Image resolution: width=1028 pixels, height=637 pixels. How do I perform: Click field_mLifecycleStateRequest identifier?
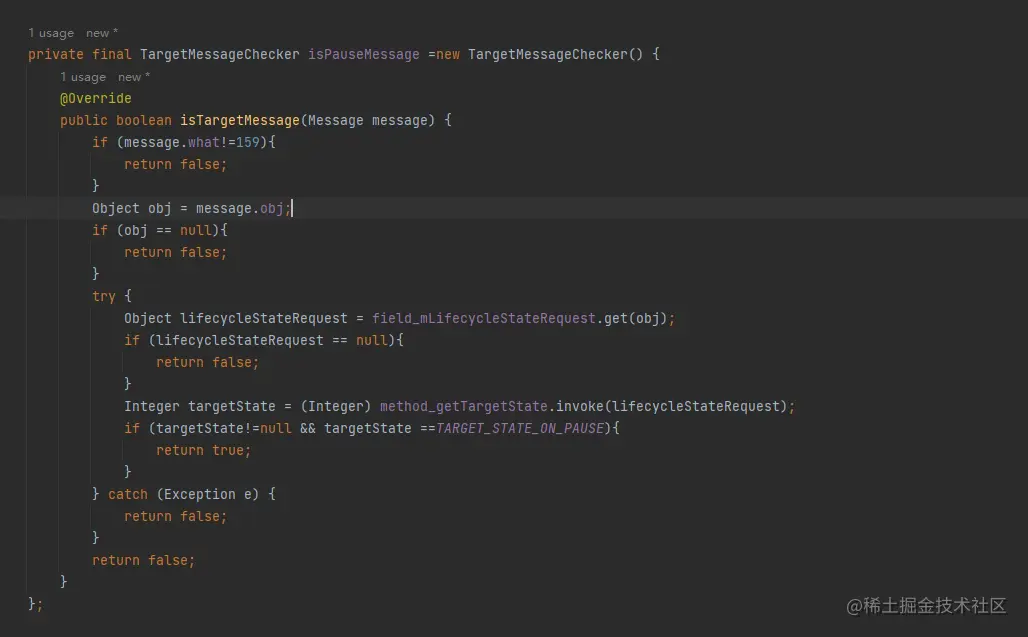click(484, 318)
